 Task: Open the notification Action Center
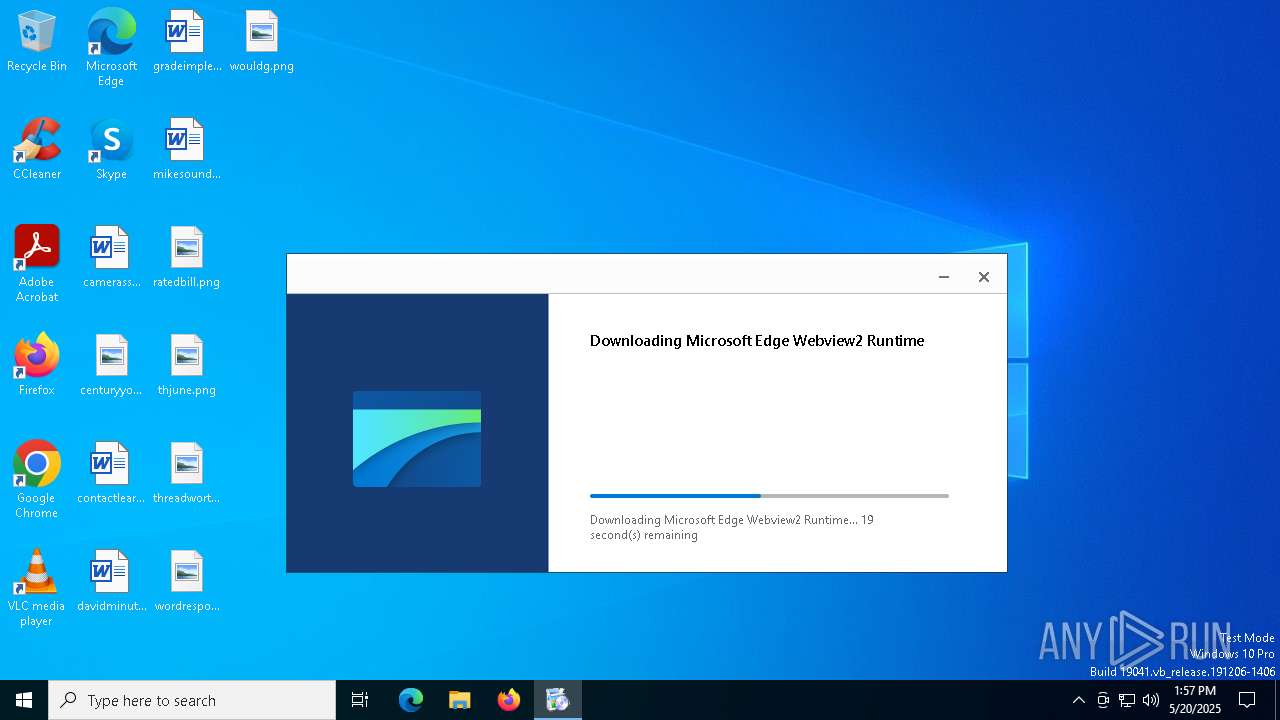1247,700
